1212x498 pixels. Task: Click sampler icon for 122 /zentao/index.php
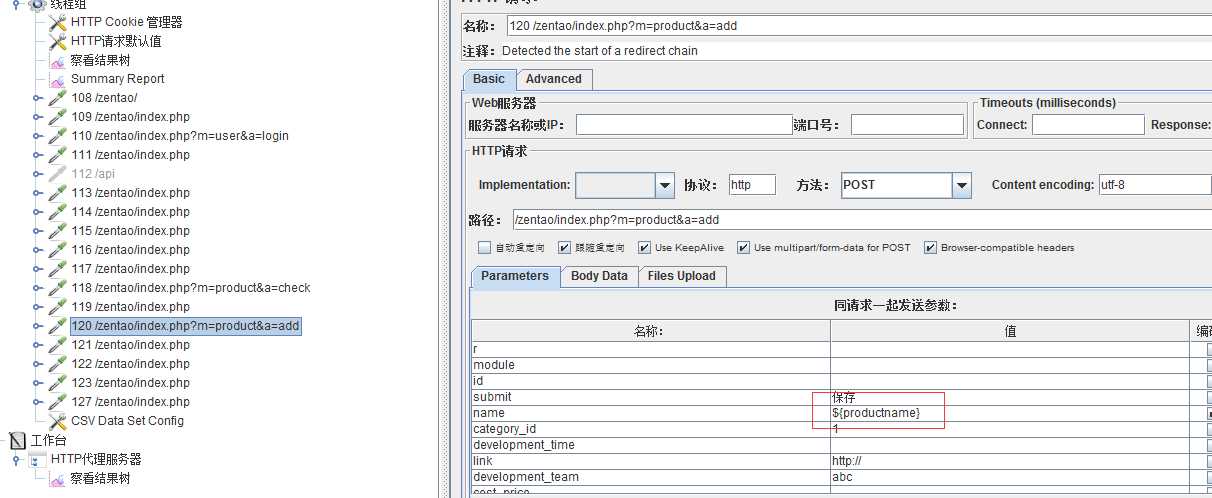tap(58, 364)
